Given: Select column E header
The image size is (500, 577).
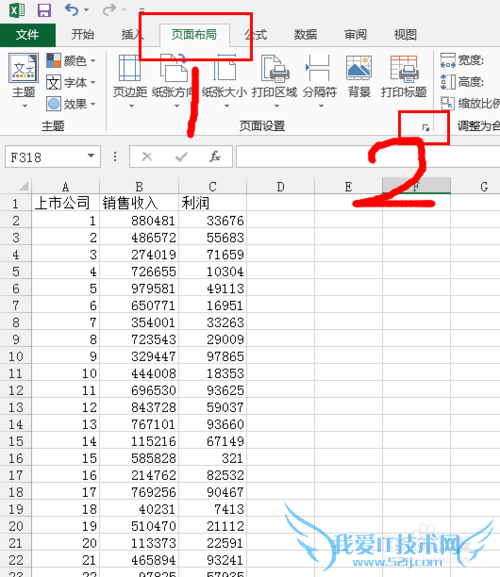Looking at the screenshot, I should coord(348,187).
